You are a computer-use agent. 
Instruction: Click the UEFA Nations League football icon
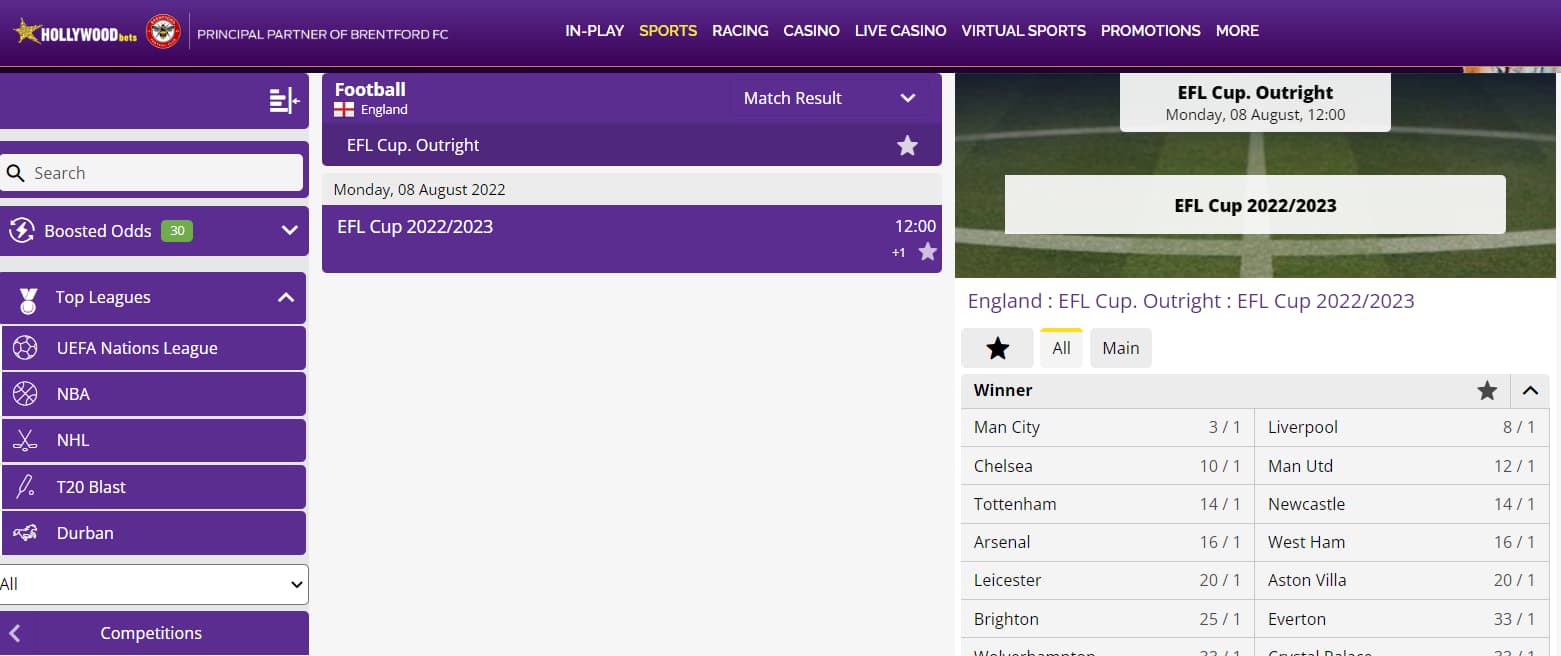point(25,348)
